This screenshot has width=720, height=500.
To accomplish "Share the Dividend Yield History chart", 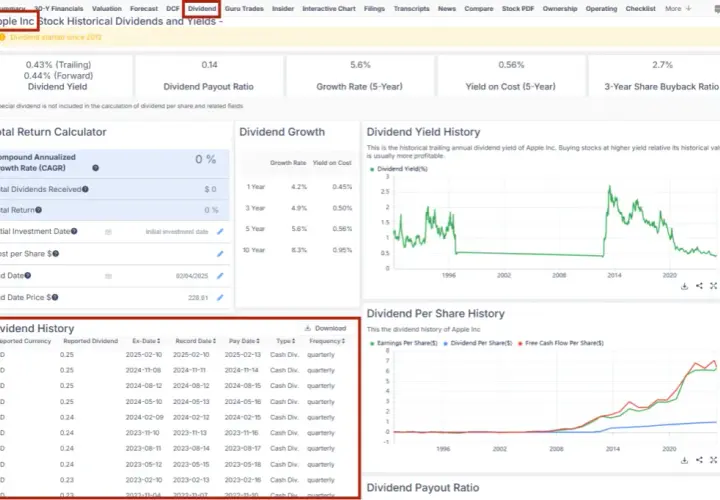I will click(699, 286).
